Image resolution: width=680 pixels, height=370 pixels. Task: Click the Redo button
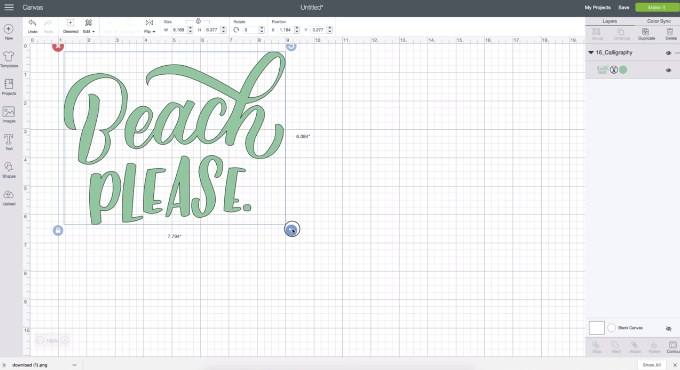point(48,26)
